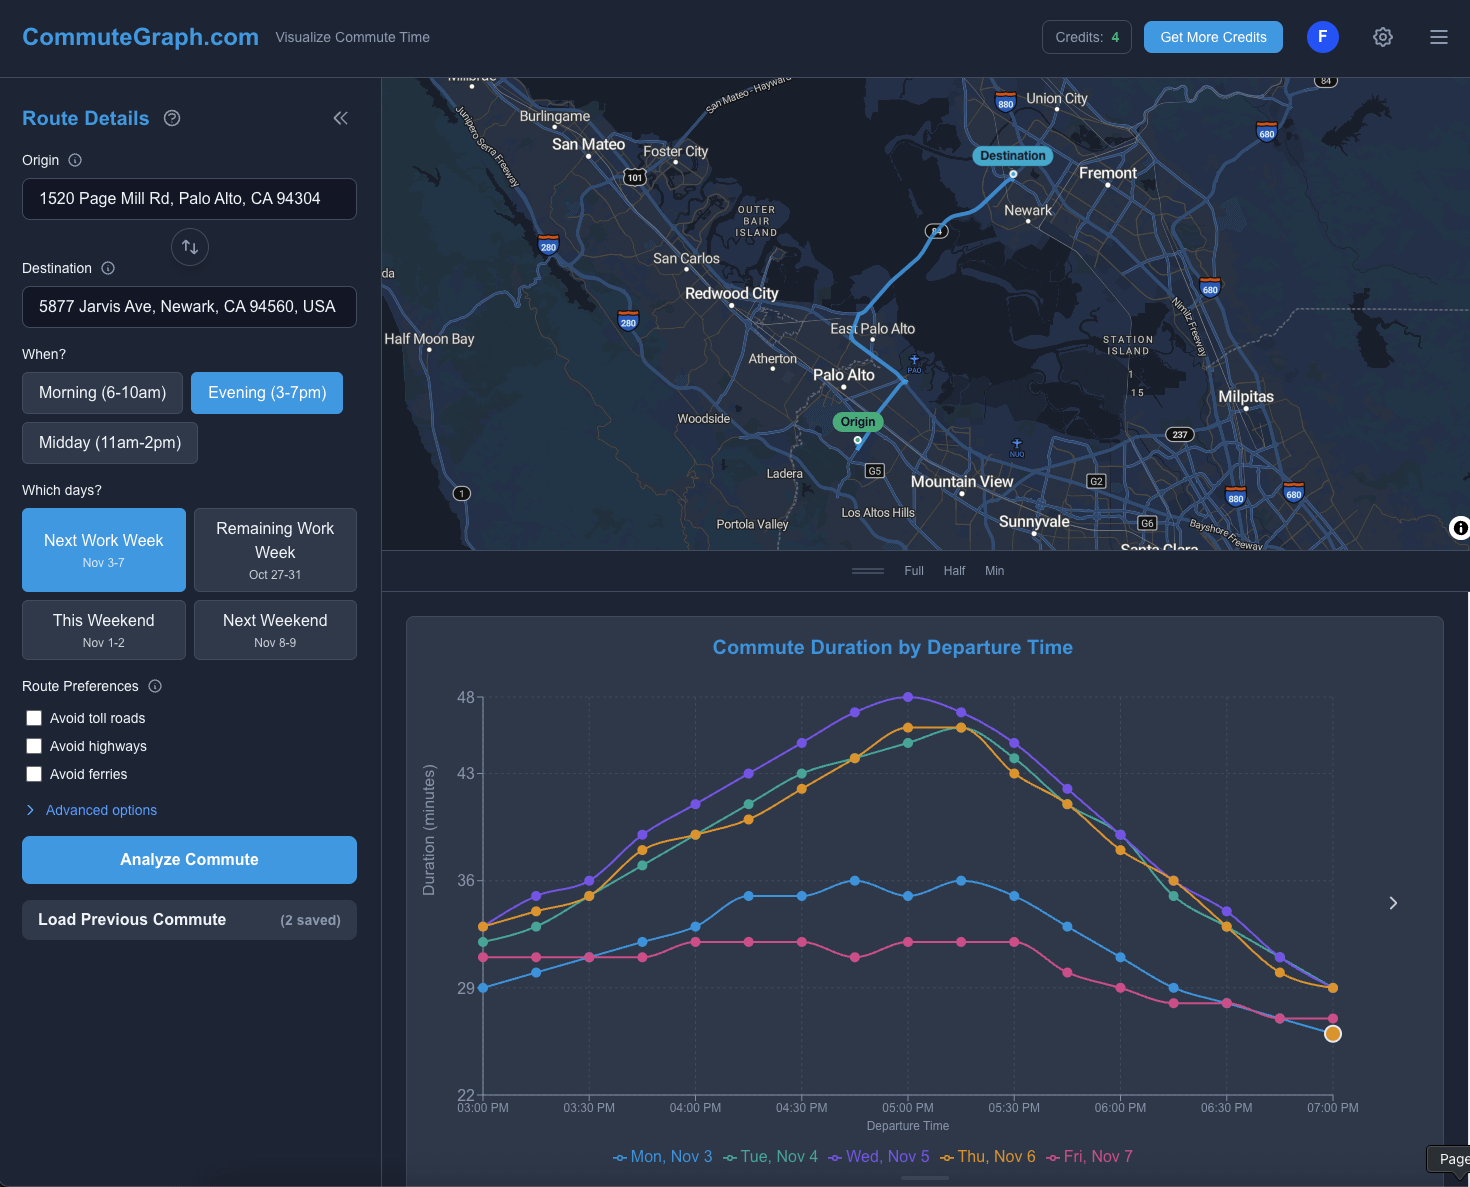Image resolution: width=1470 pixels, height=1187 pixels.
Task: Click the Destination address field
Action: click(189, 307)
